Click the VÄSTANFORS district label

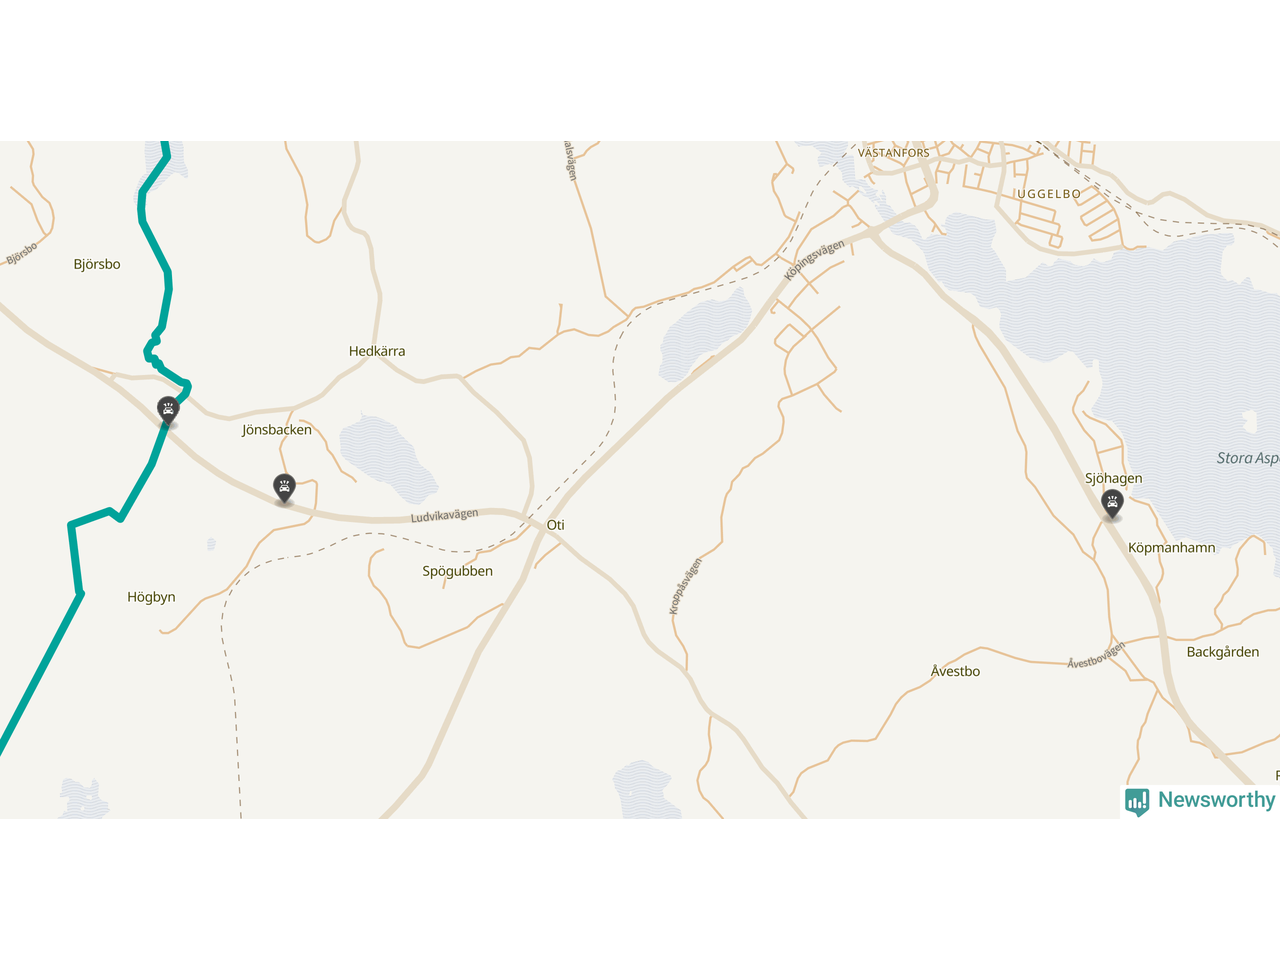click(894, 153)
